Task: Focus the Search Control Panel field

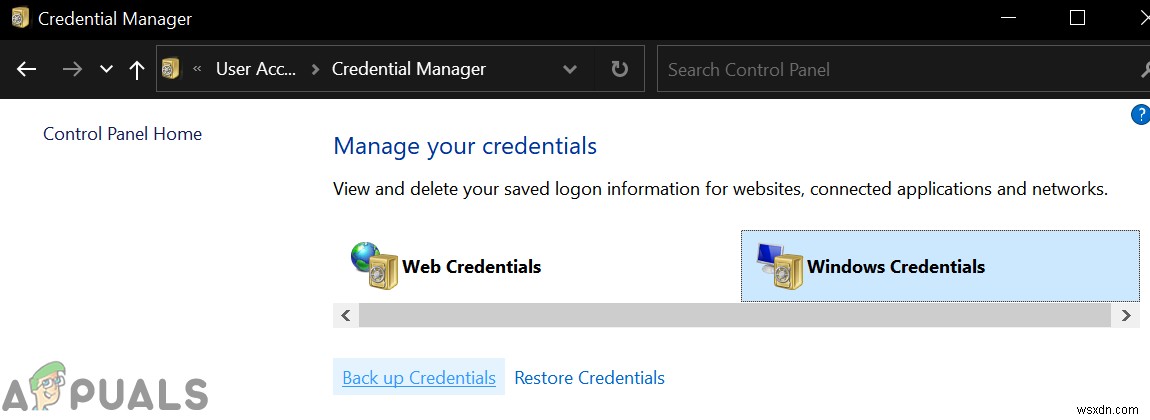Action: [890, 69]
